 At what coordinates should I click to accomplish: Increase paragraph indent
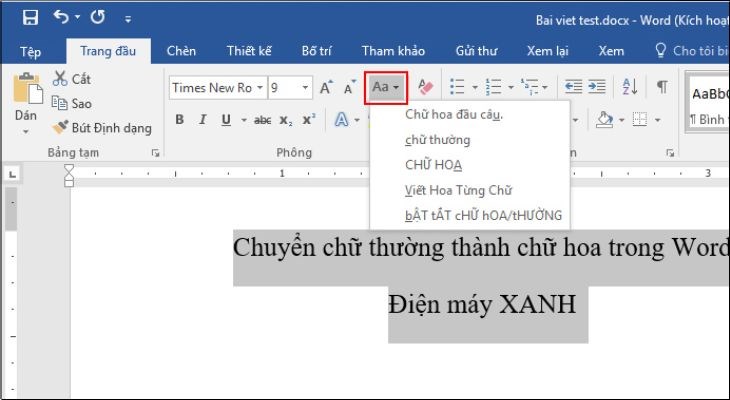597,87
